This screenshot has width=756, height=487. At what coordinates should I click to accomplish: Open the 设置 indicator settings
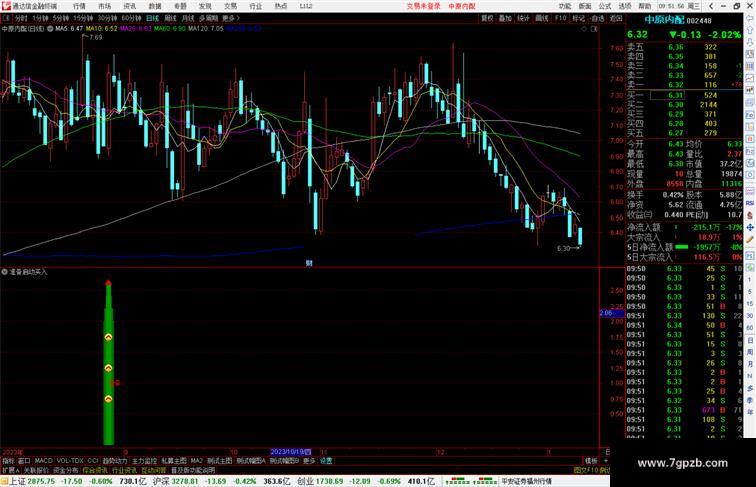tap(326, 461)
